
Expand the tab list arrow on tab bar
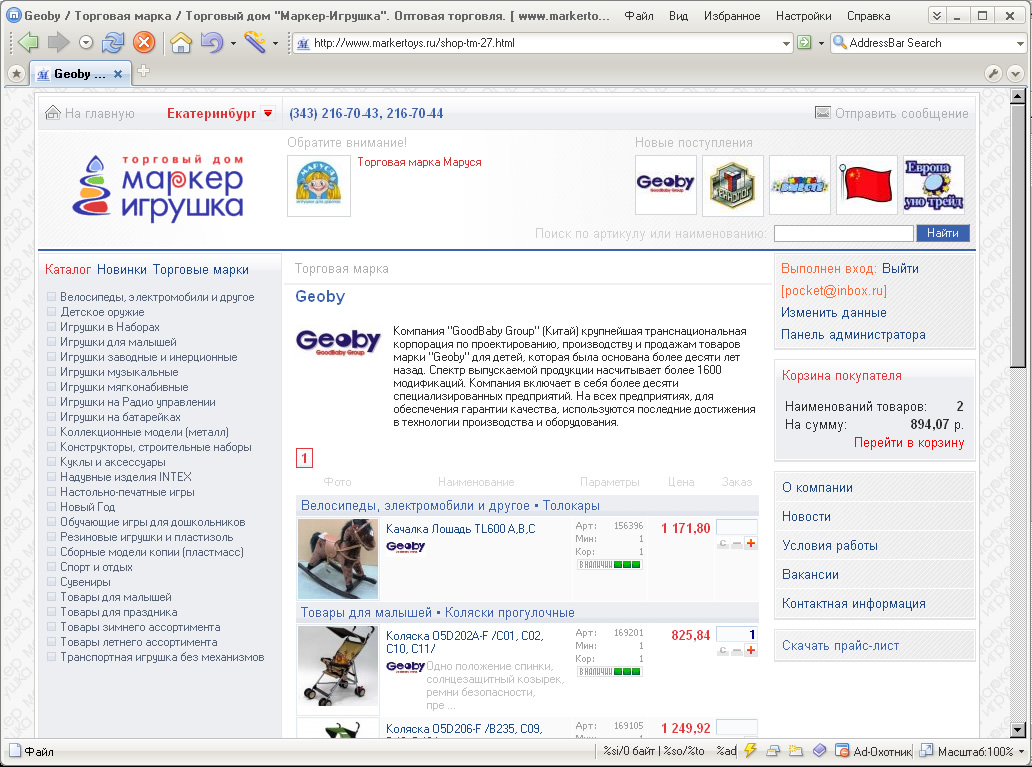point(1015,74)
